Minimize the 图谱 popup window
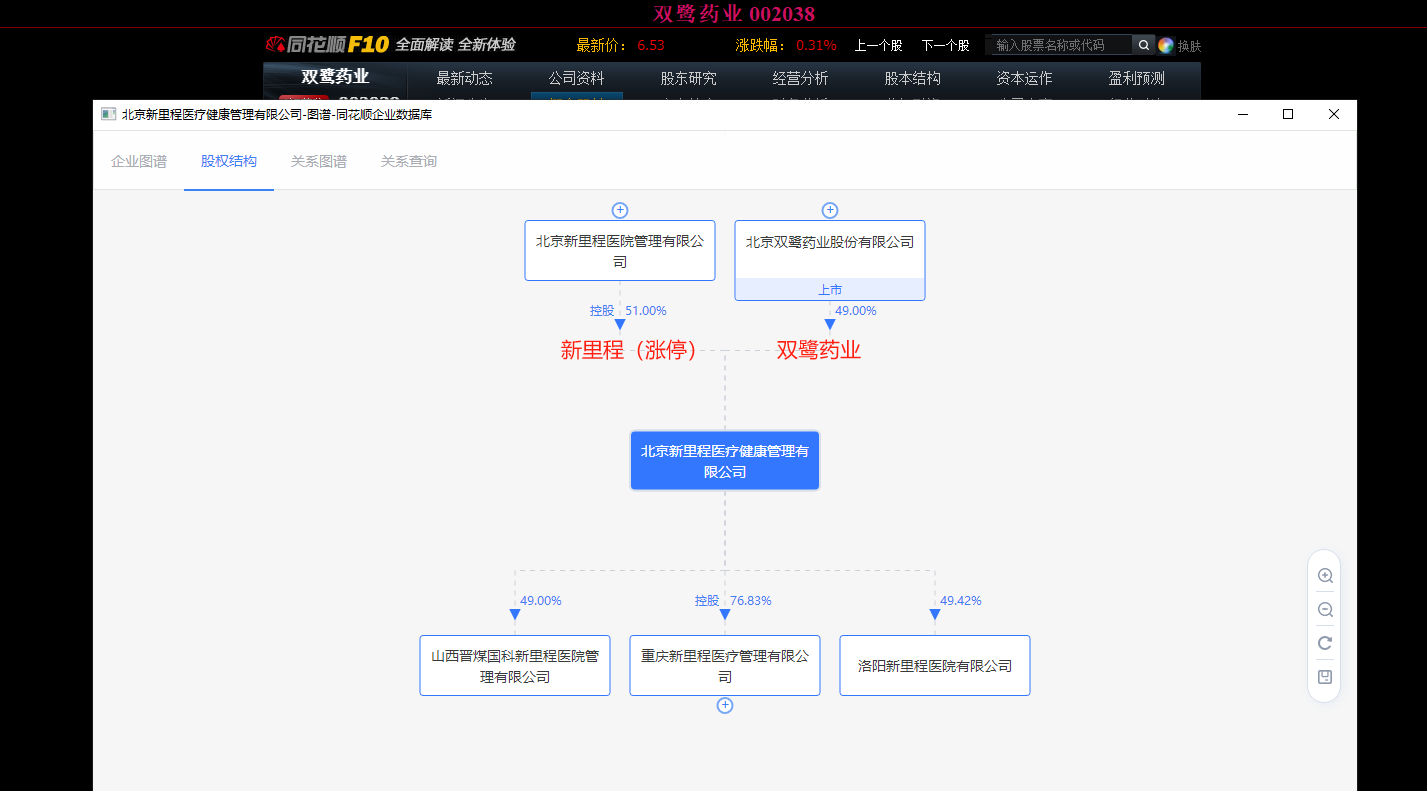This screenshot has width=1427, height=791. (1243, 114)
